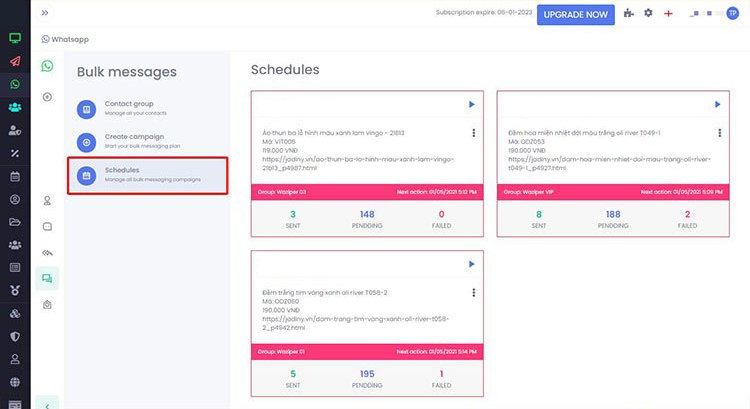Open the calendar icon in dark sidebar

(x=15, y=177)
